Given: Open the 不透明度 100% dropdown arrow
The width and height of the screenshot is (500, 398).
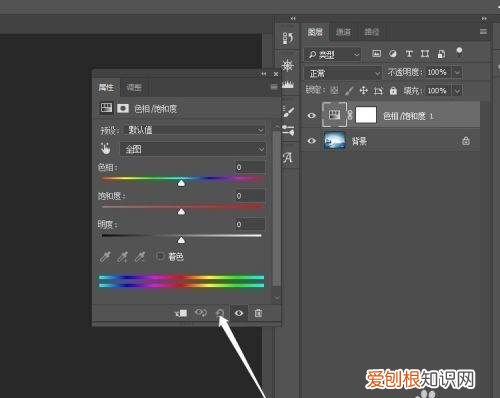Looking at the screenshot, I should (457, 72).
